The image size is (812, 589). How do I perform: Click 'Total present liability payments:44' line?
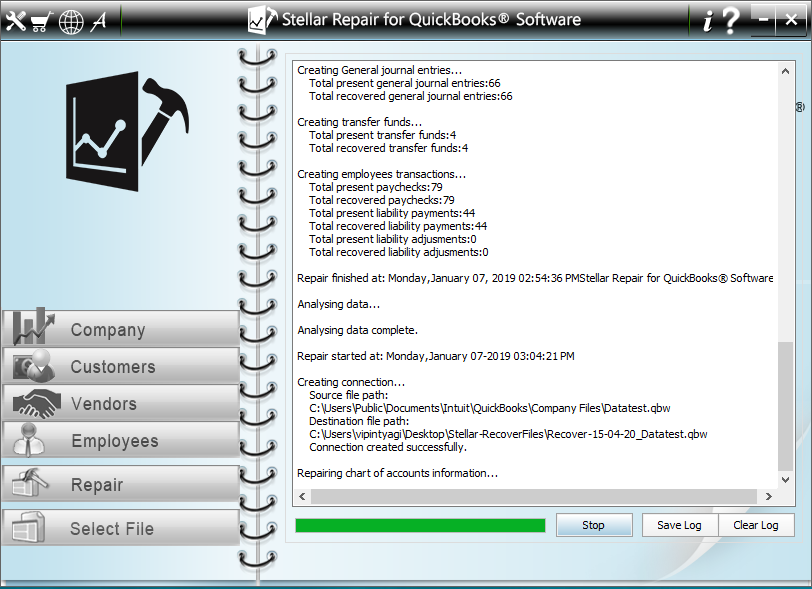392,213
